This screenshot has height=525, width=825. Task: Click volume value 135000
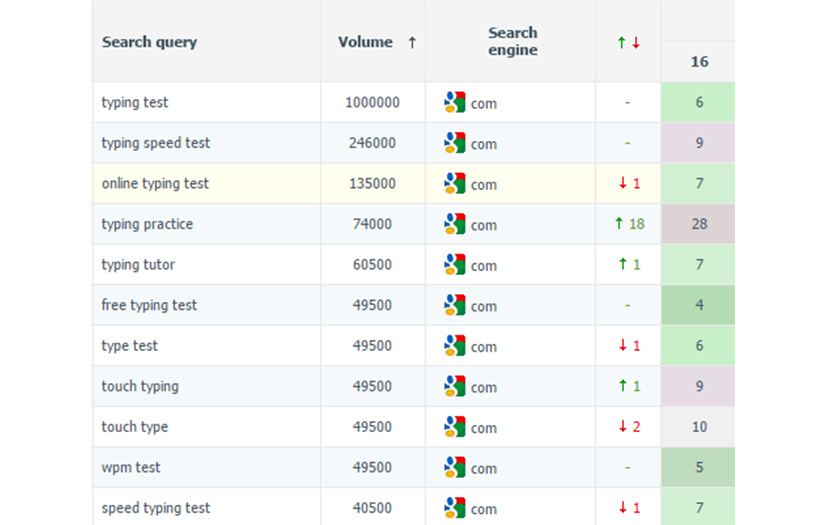coord(372,183)
